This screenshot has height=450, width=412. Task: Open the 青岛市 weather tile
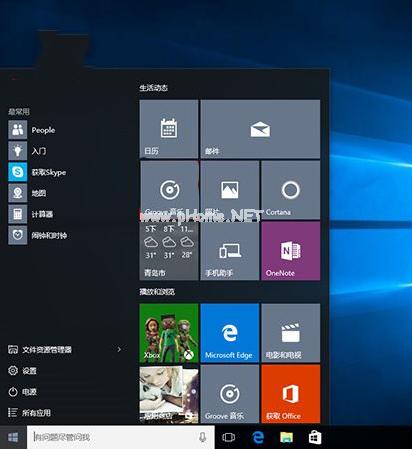(x=169, y=251)
